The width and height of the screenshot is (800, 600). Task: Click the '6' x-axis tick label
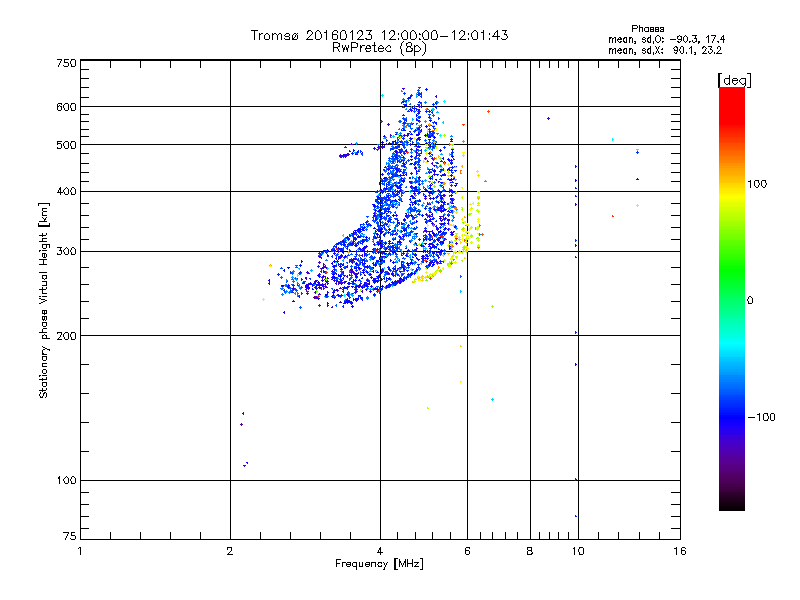pos(467,551)
